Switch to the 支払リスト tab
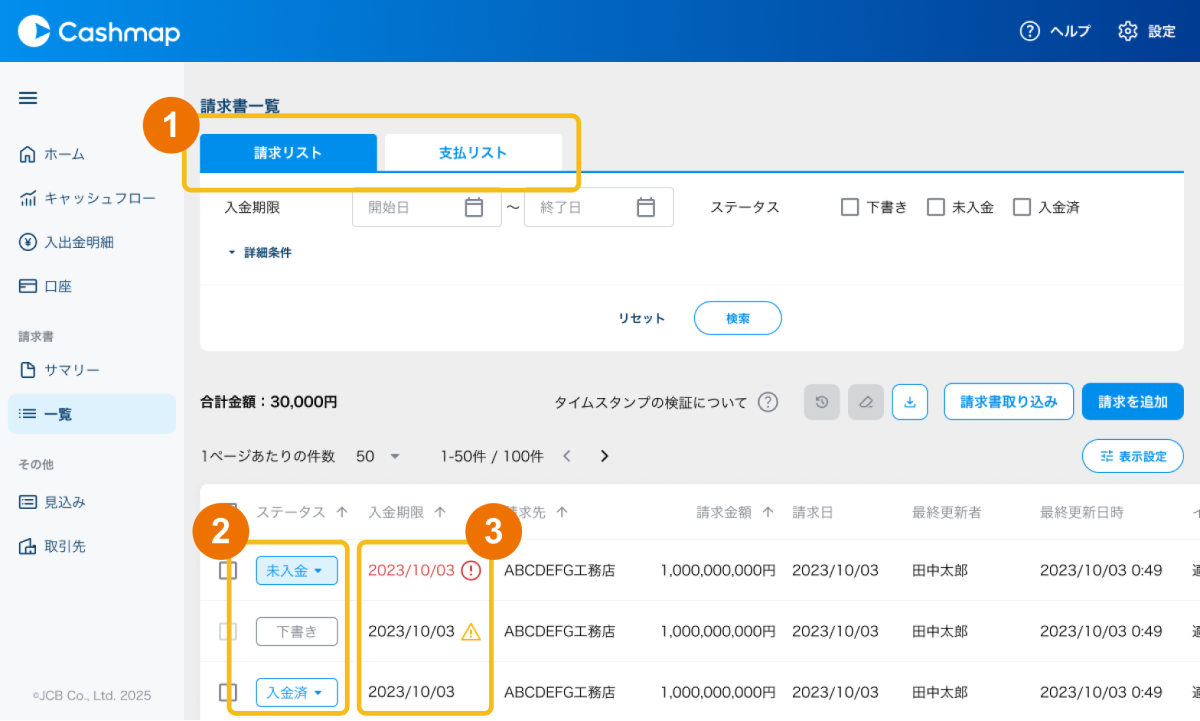 [473, 153]
